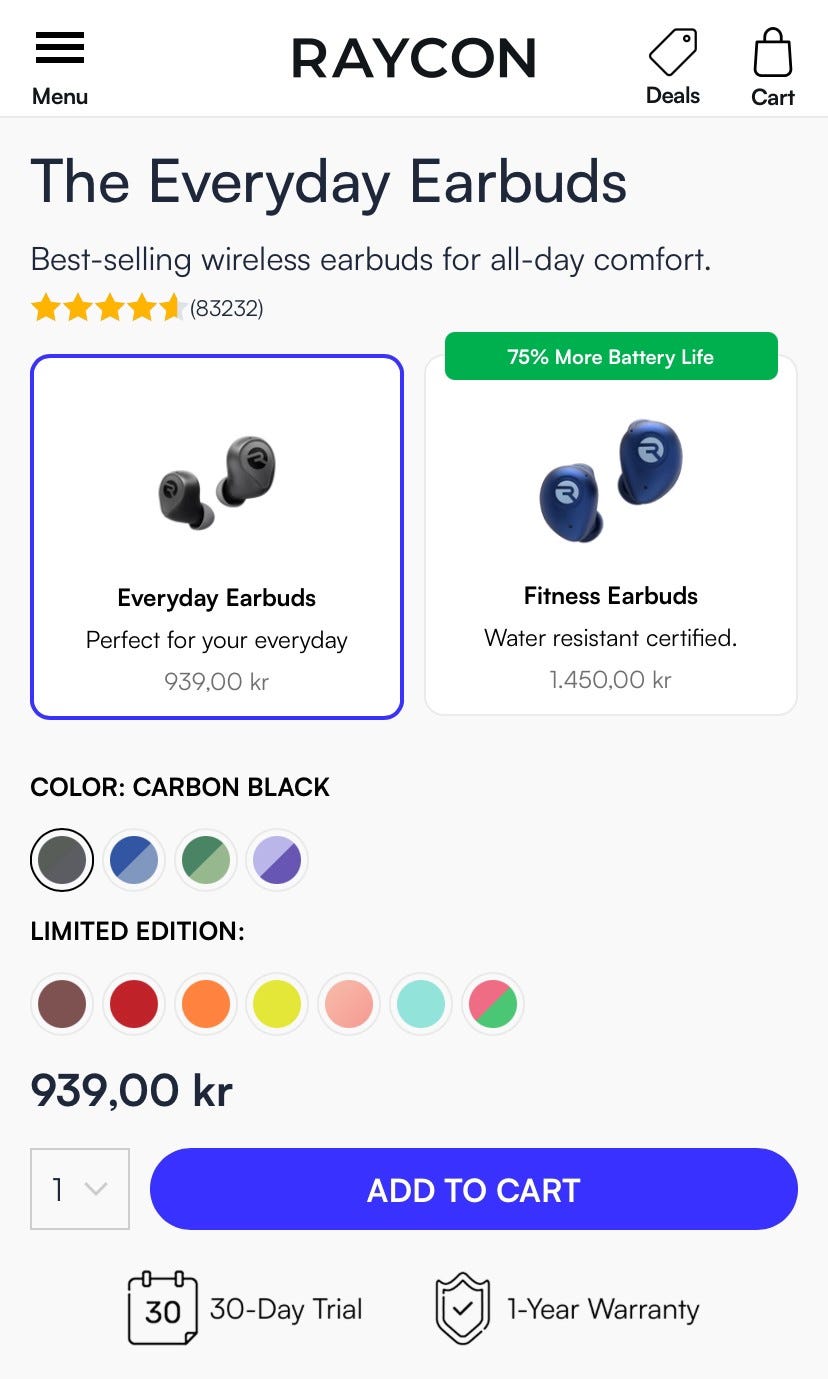Open the hamburger Menu icon
This screenshot has width=828, height=1379.
pos(60,49)
